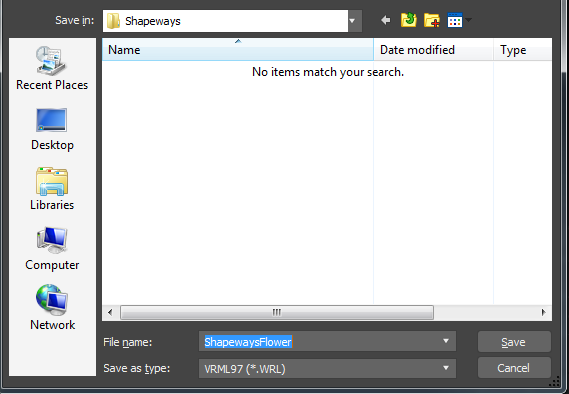The width and height of the screenshot is (569, 394).
Task: Click the scroll left arrow
Action: coord(110,312)
